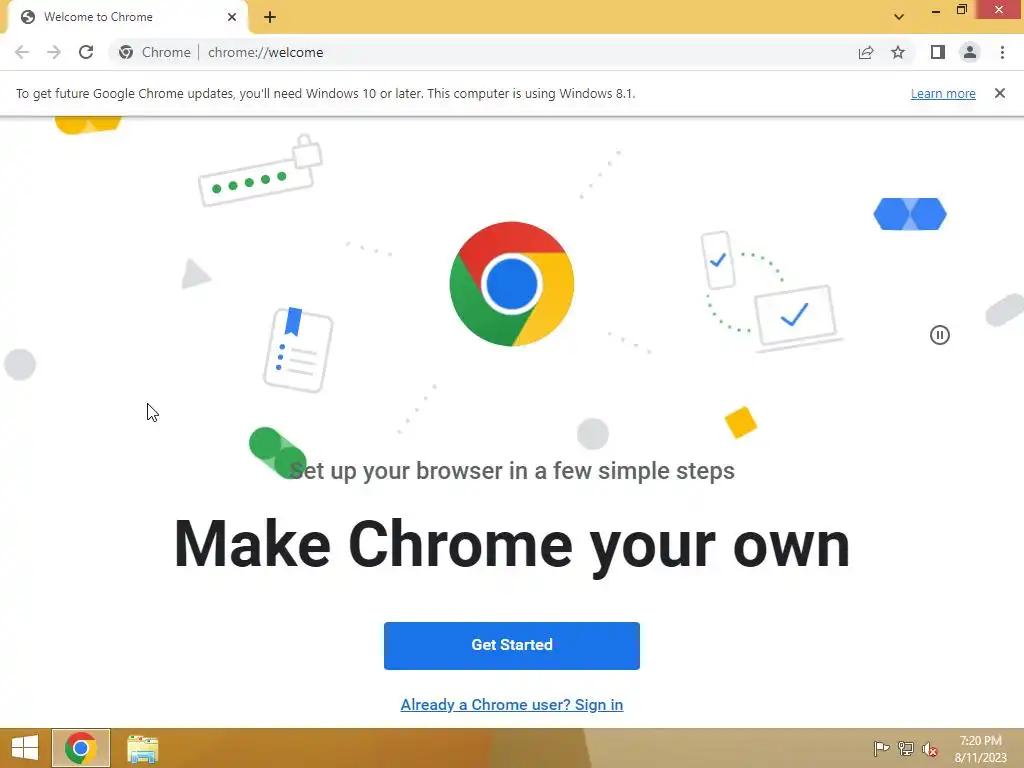Reload the current page

86,52
